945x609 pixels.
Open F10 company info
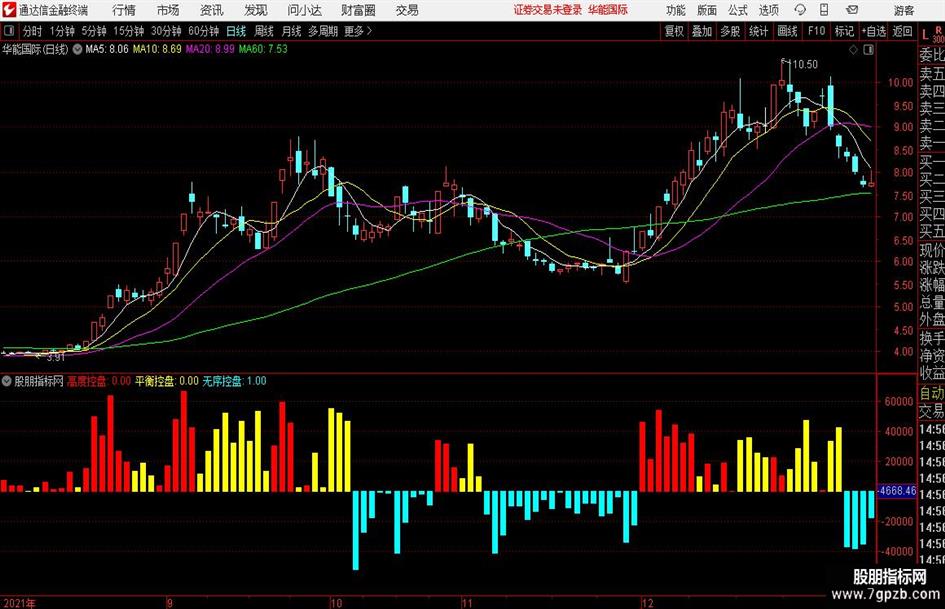[817, 31]
